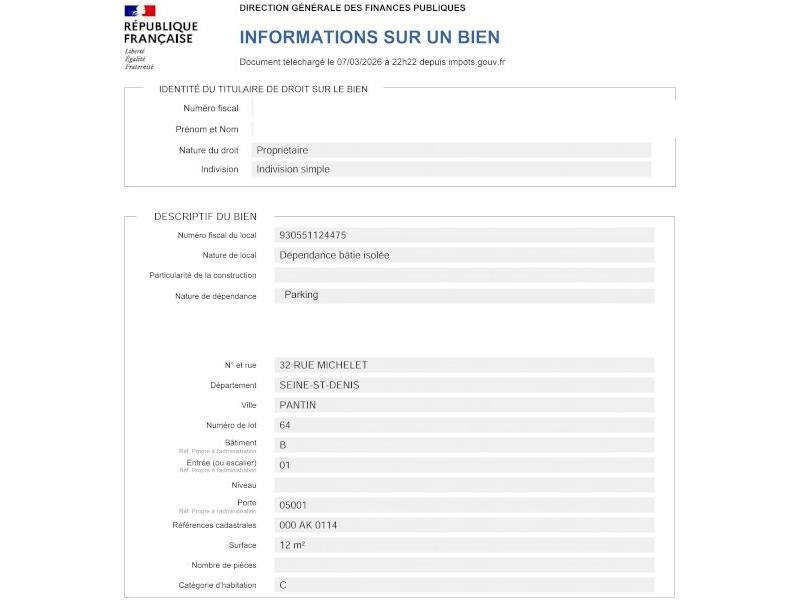Select the address field 32 RUE MICHELET
Screen dimensions: 800x600
(x=464, y=365)
